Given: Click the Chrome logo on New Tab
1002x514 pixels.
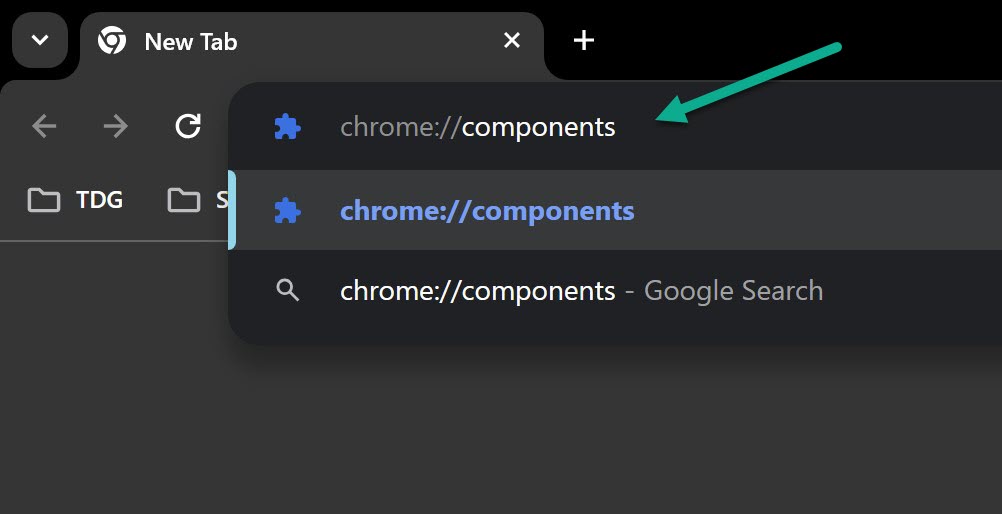Looking at the screenshot, I should point(111,41).
